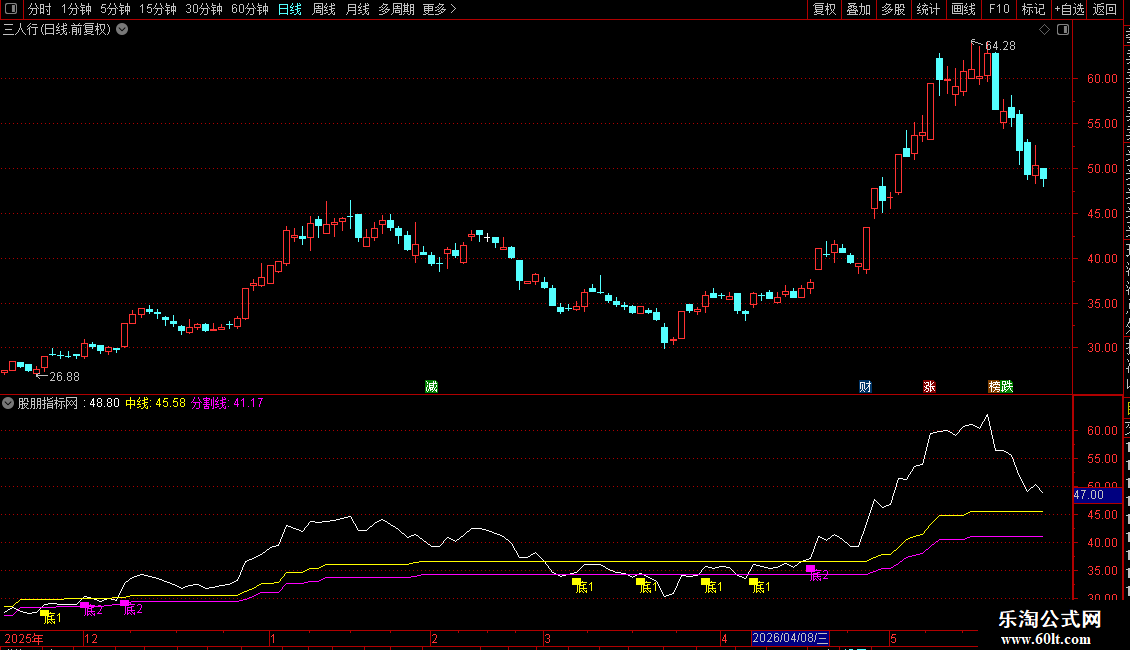This screenshot has width=1130, height=650.
Task: Switch to 月线 monthly chart
Action: pyautogui.click(x=357, y=9)
